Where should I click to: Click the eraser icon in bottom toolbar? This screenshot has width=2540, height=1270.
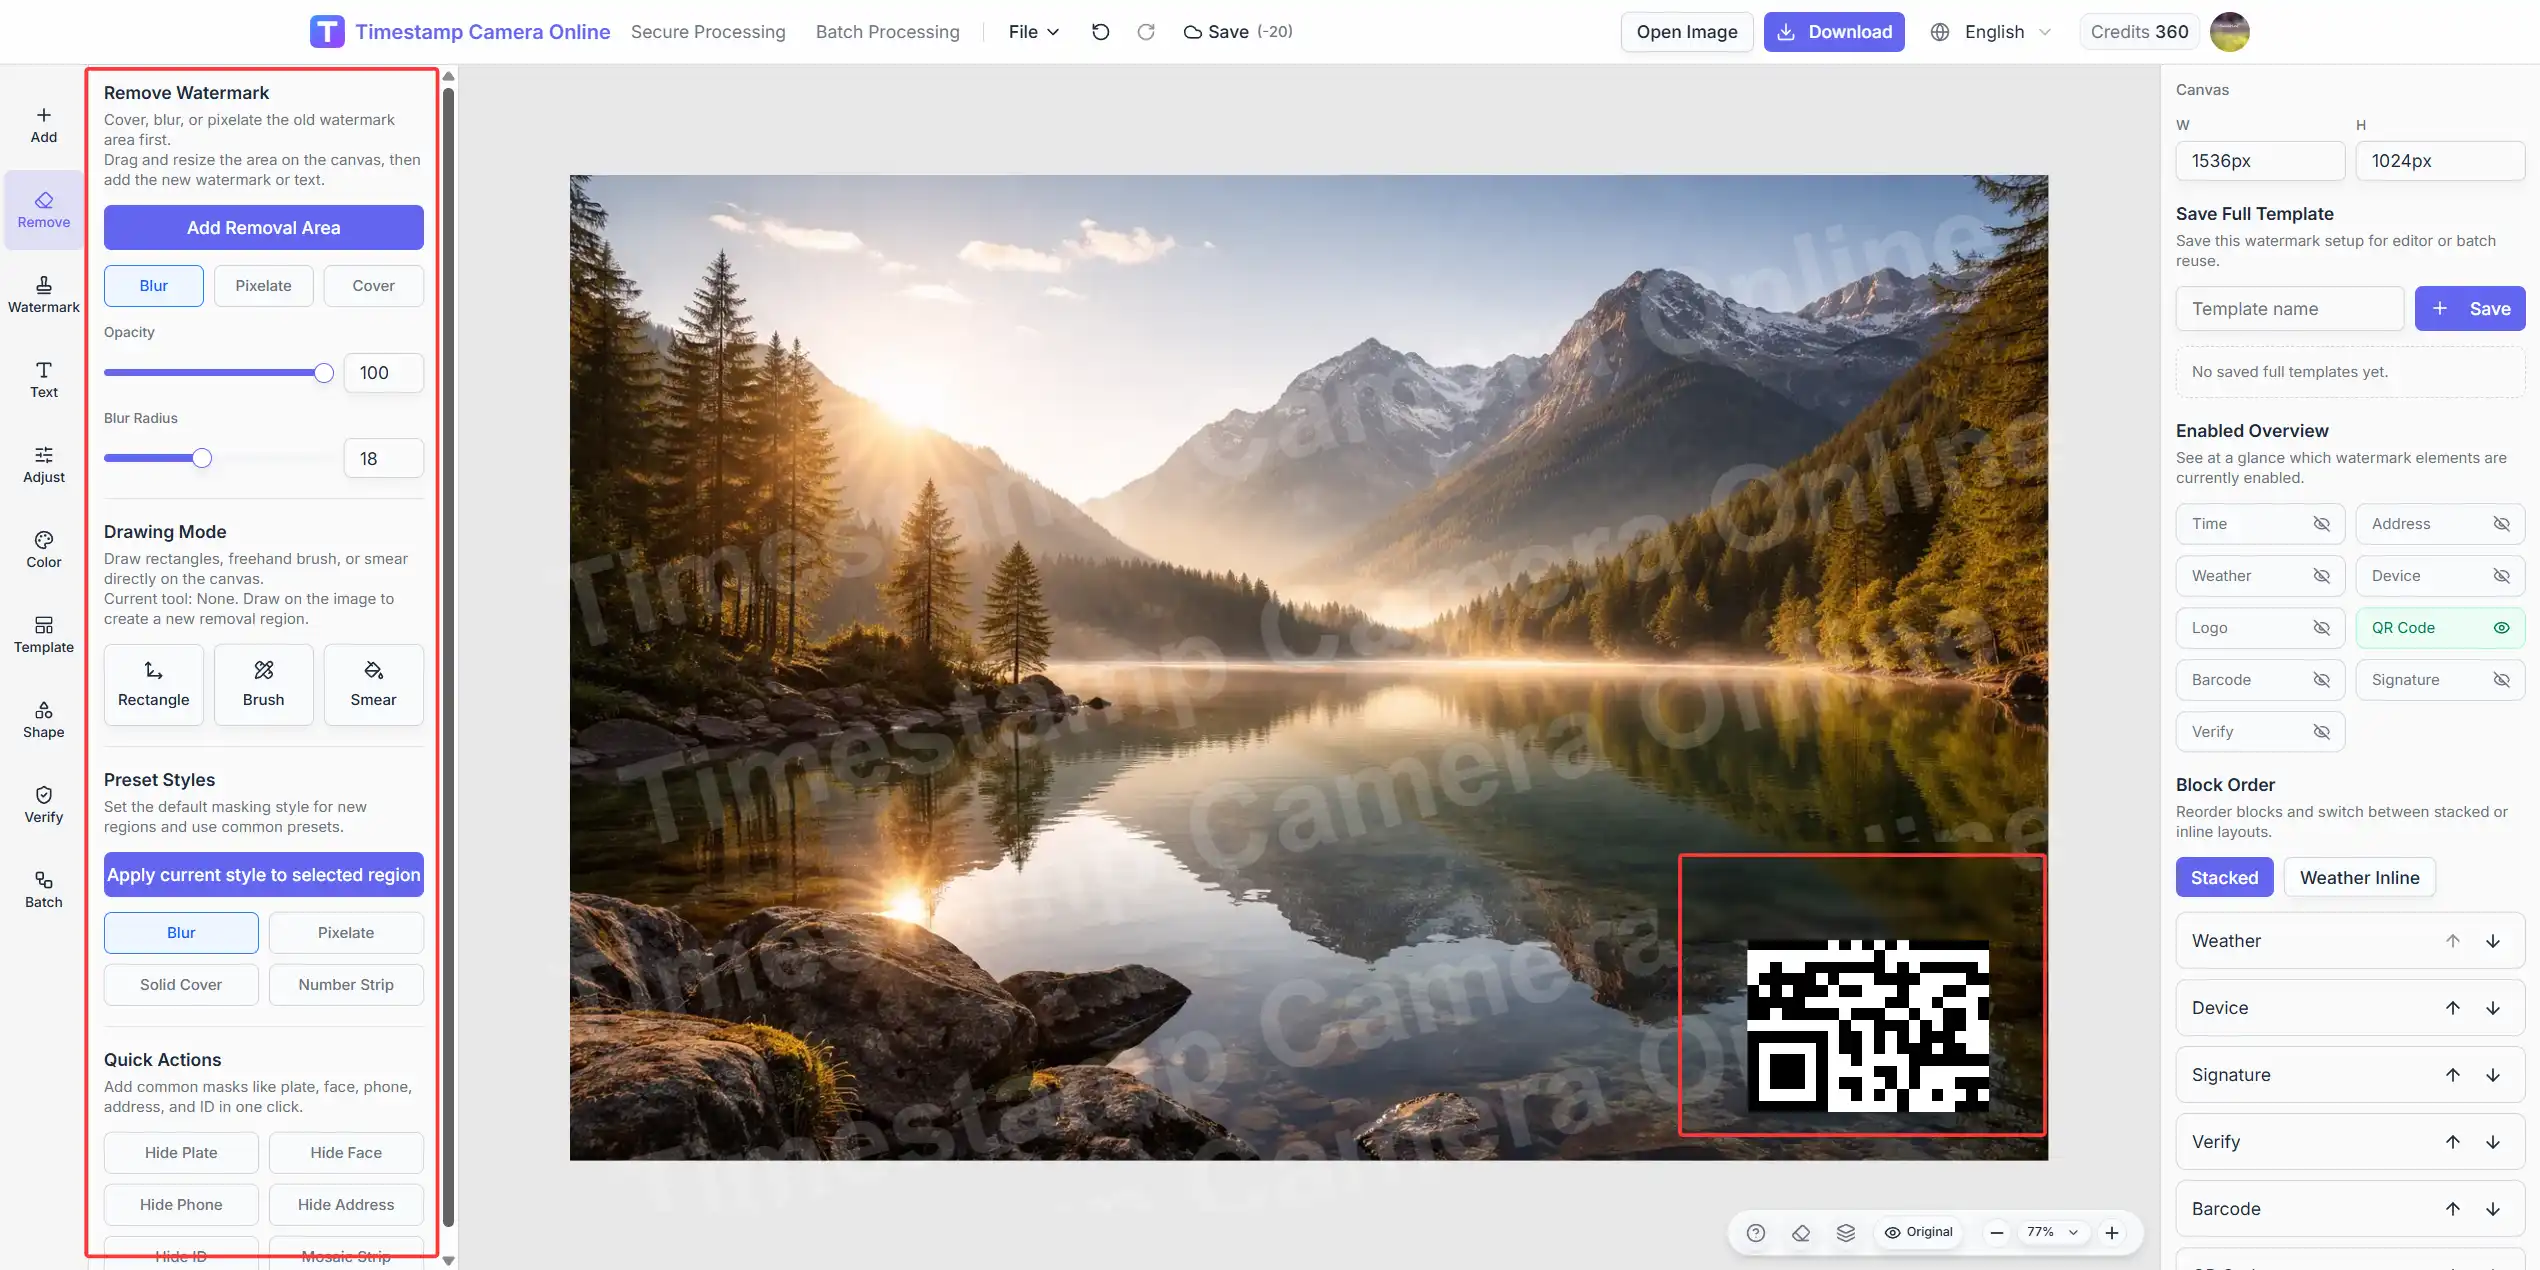point(1801,1232)
